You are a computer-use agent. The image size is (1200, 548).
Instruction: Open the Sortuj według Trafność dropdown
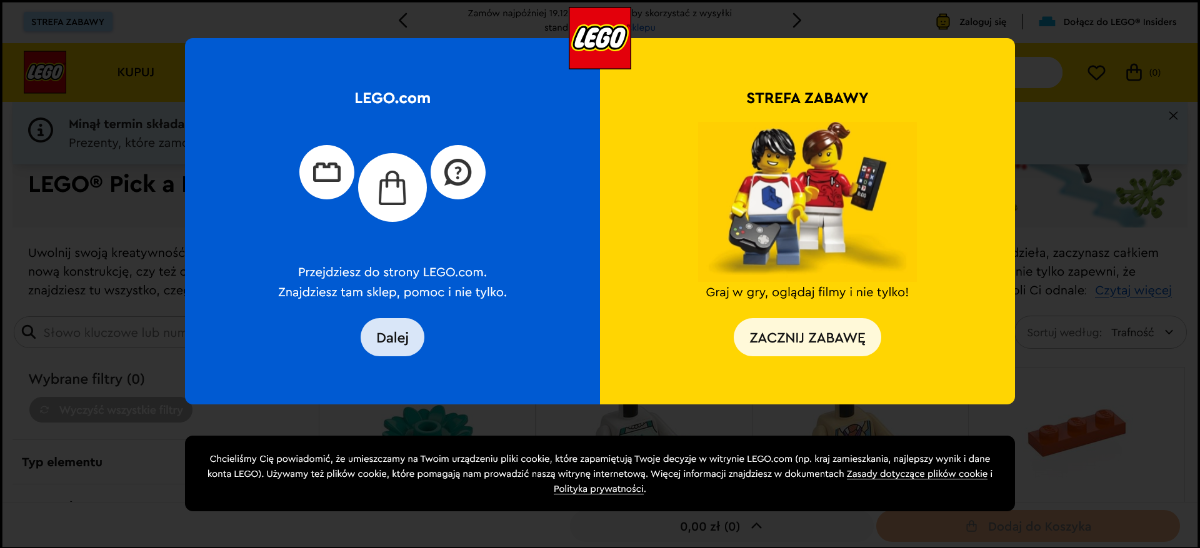pos(1105,332)
